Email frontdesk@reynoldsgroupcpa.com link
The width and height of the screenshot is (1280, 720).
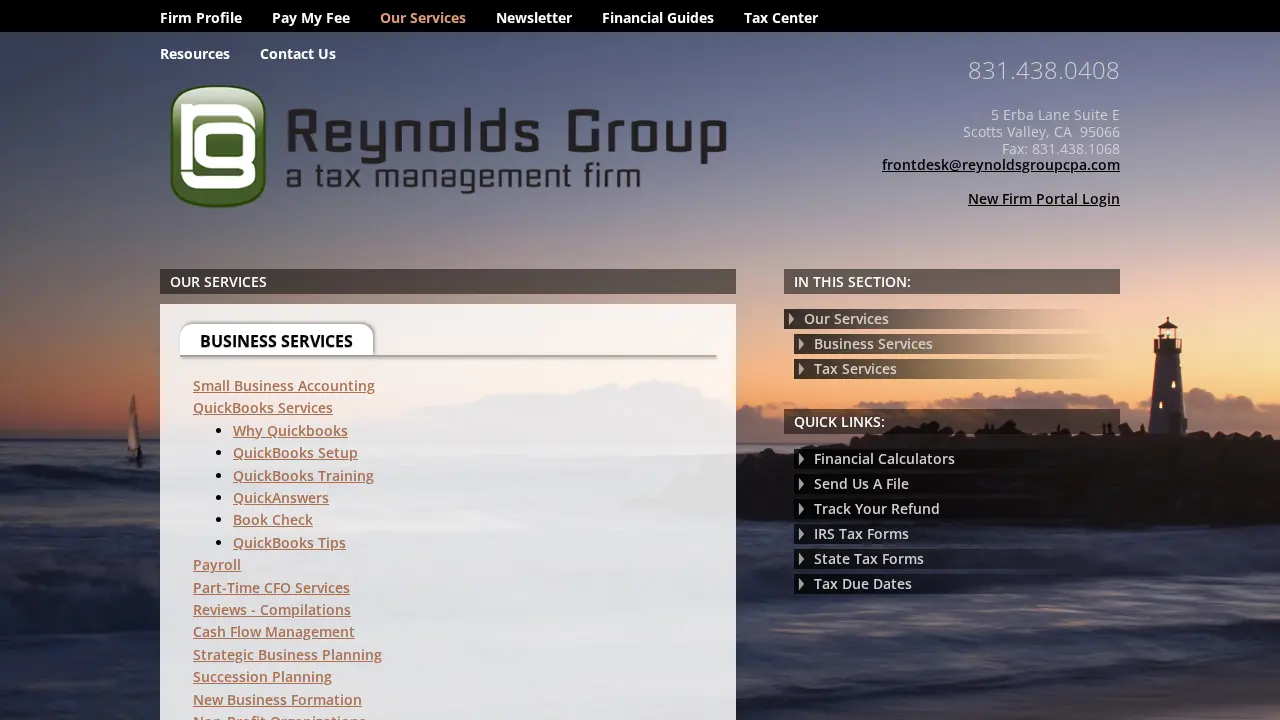coord(1001,165)
